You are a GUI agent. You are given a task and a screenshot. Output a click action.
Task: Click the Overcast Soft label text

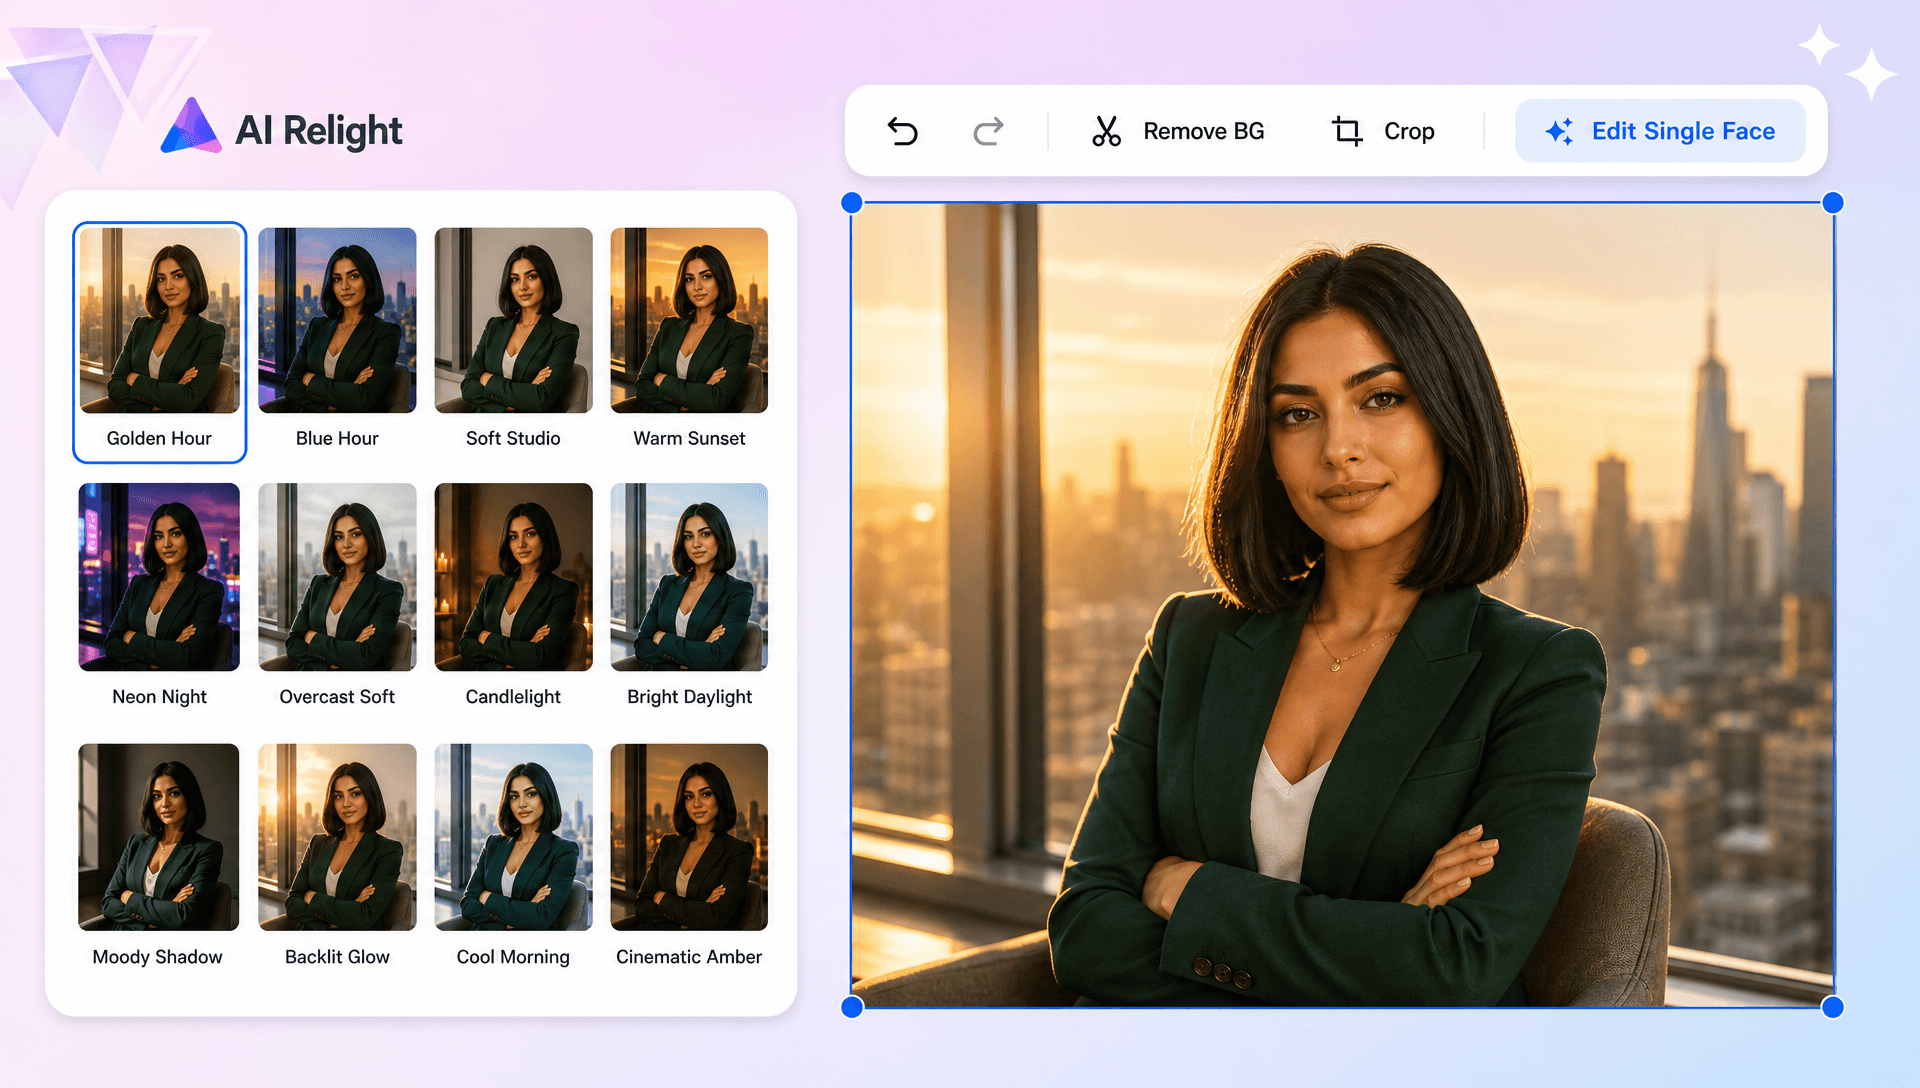click(337, 697)
